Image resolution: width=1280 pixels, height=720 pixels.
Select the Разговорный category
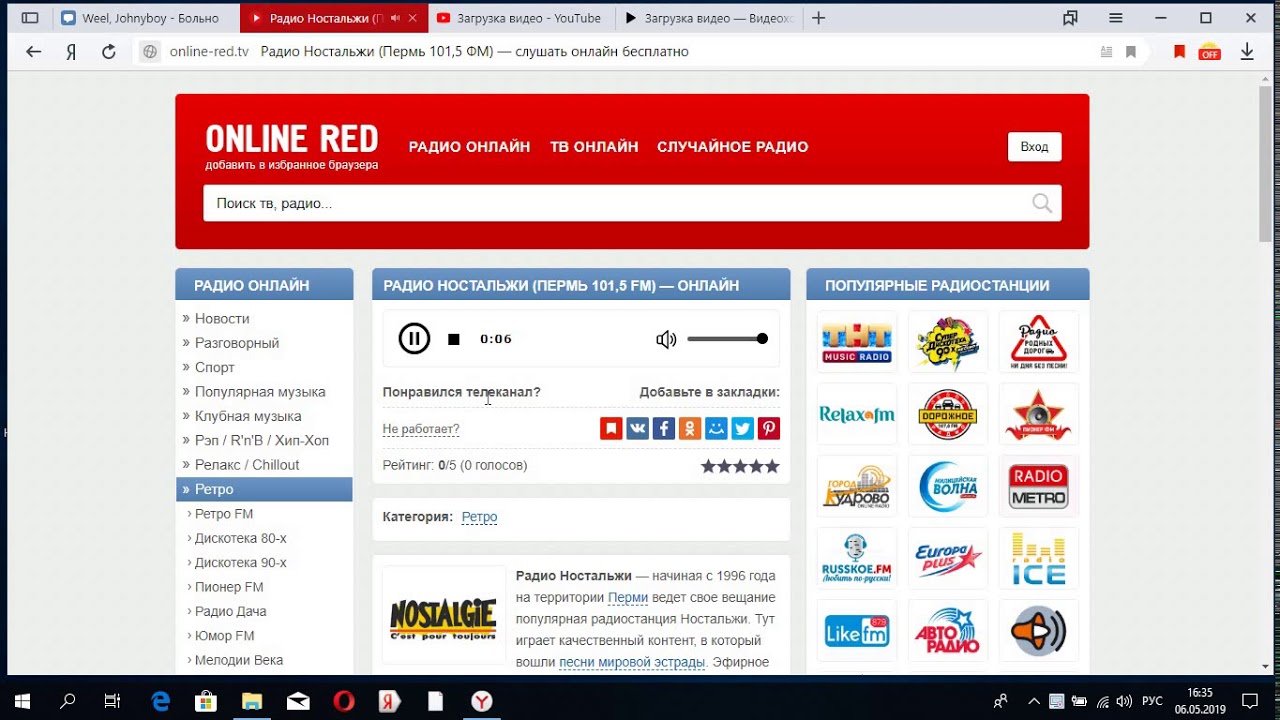pos(237,343)
